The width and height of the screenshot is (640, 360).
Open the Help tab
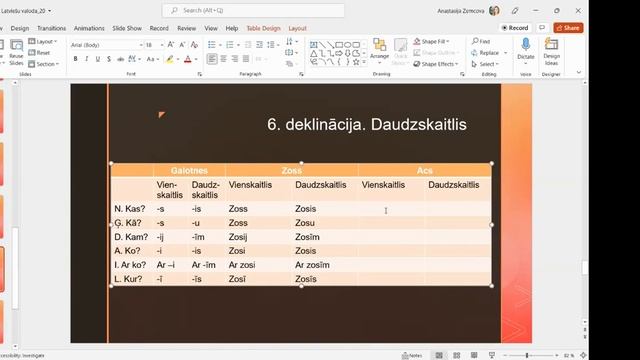pos(231,28)
